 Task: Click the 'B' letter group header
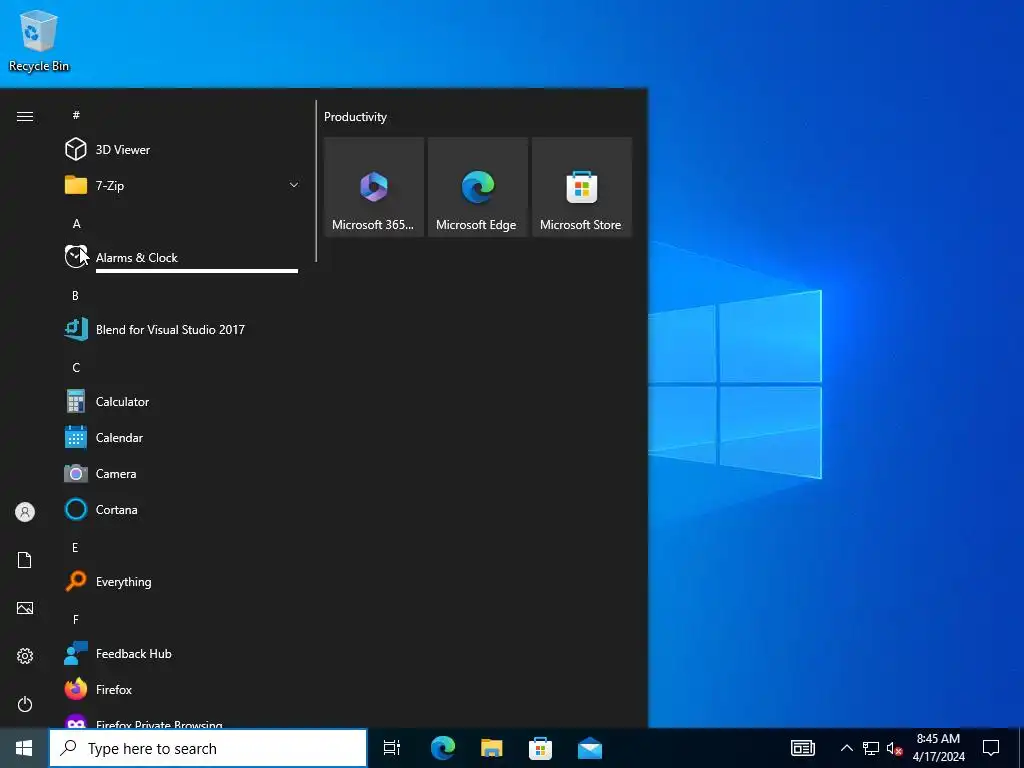click(75, 295)
